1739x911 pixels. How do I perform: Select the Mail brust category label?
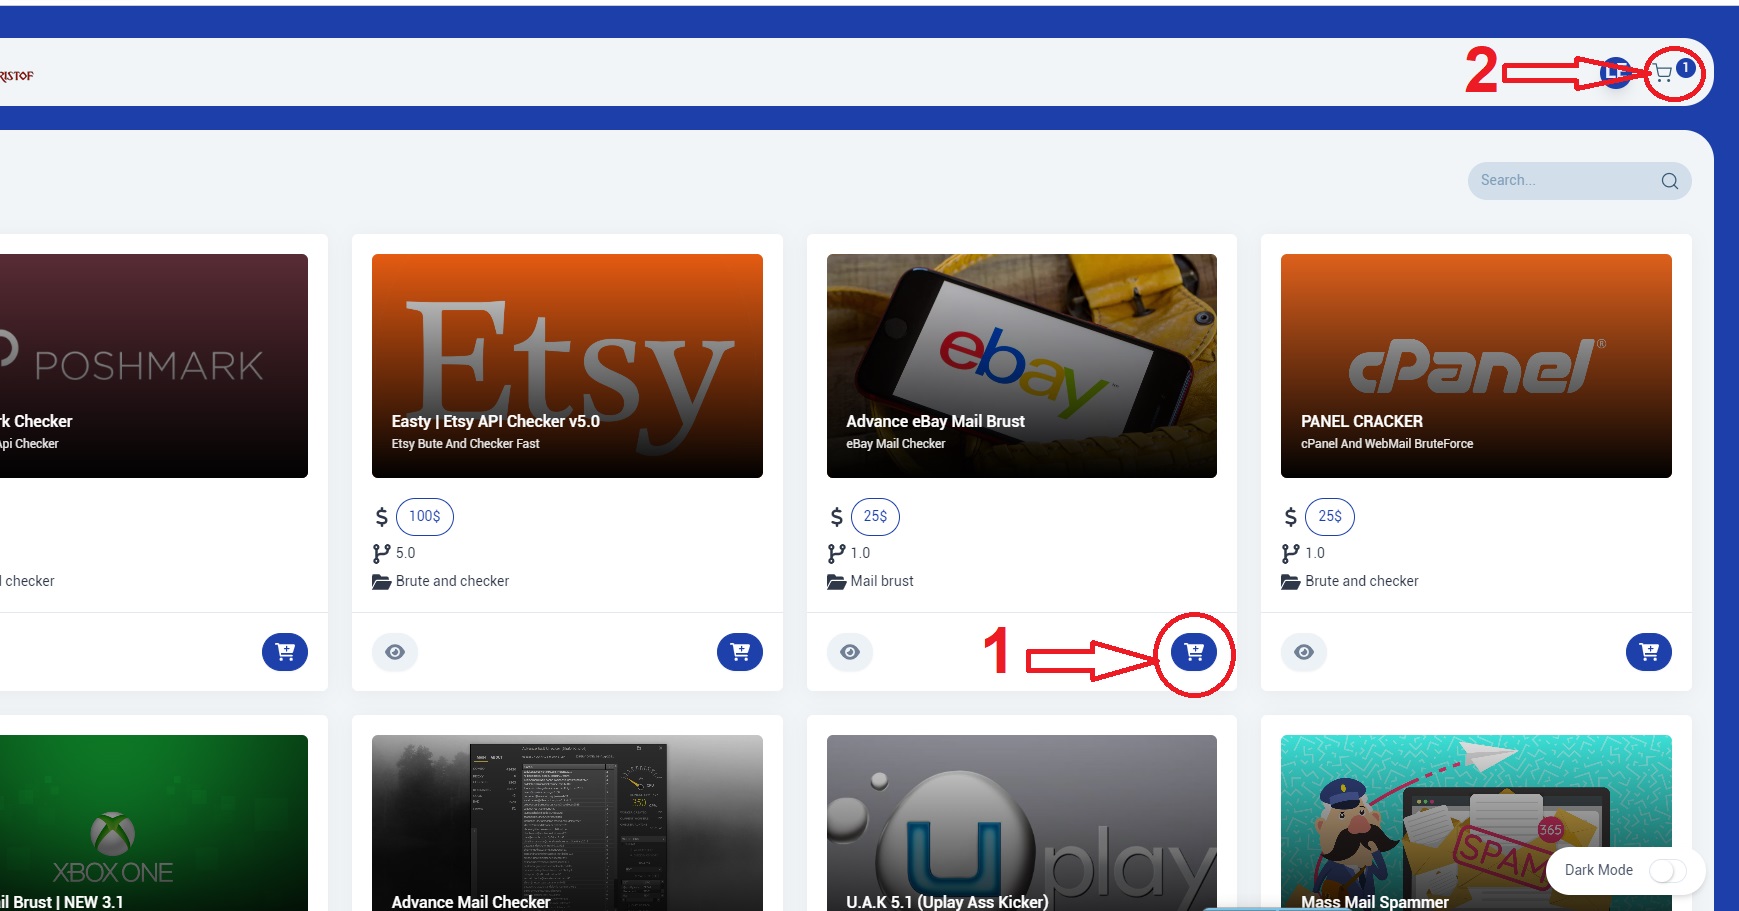click(x=881, y=581)
